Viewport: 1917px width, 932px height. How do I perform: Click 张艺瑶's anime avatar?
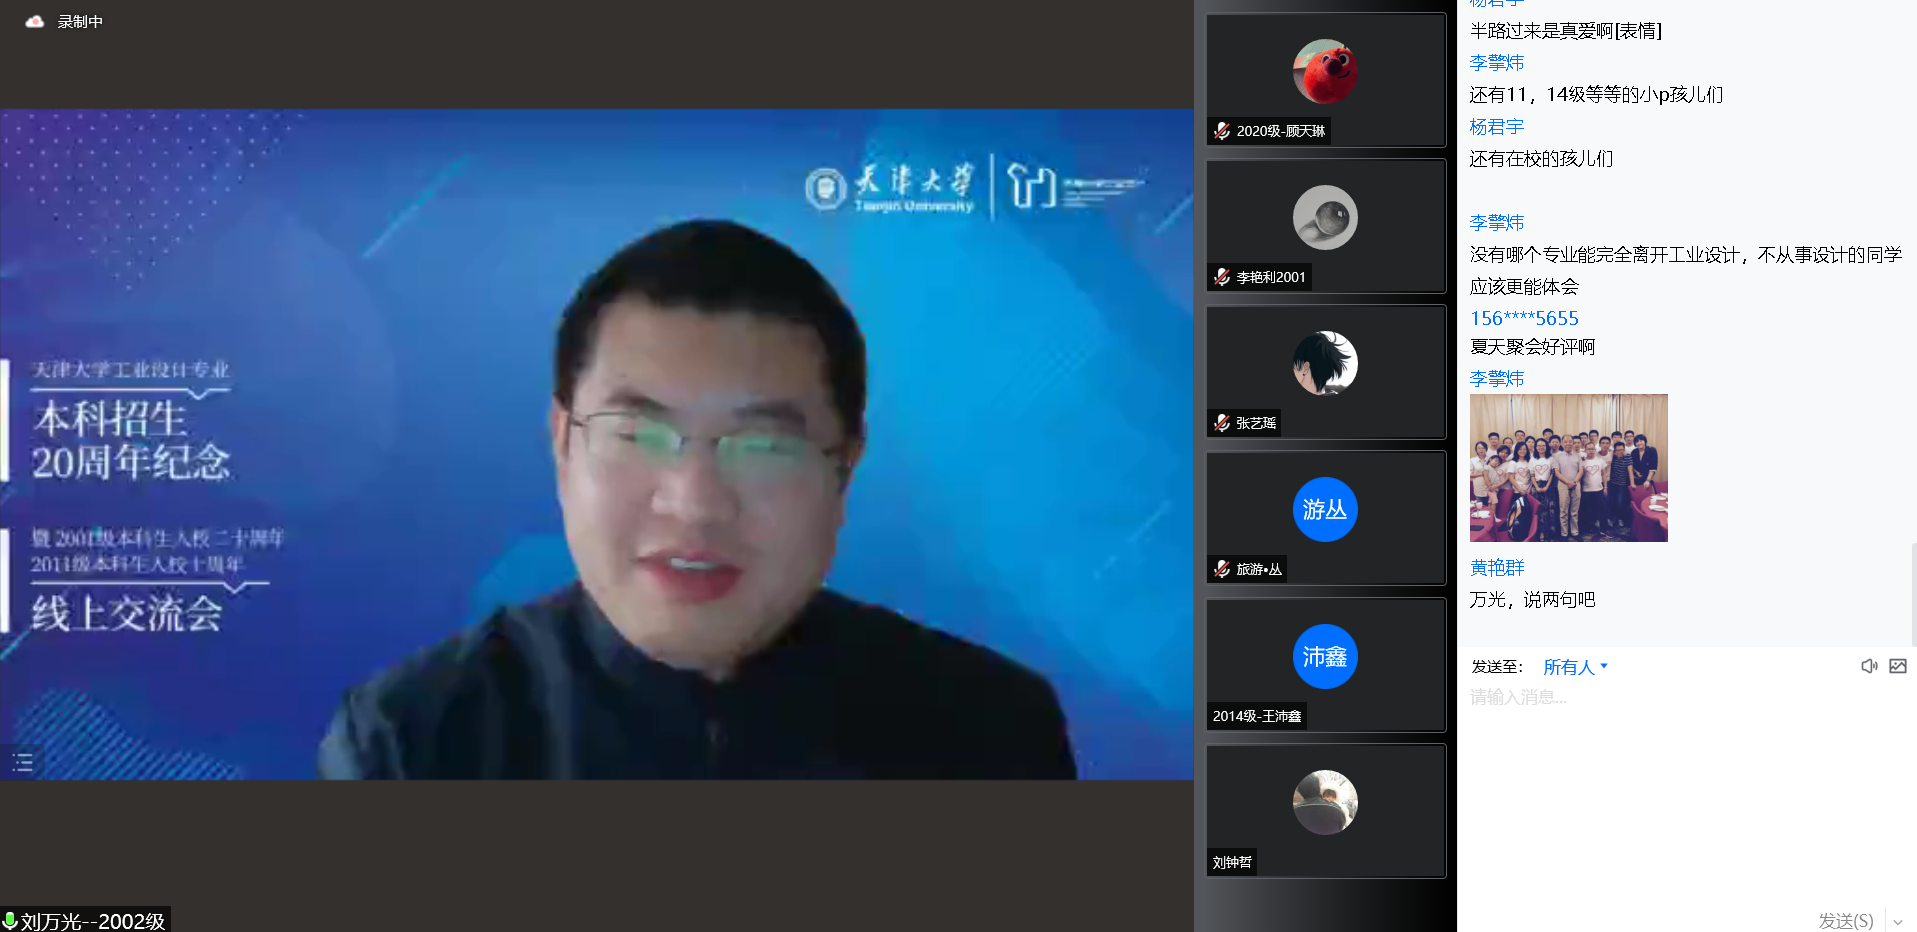click(1324, 364)
